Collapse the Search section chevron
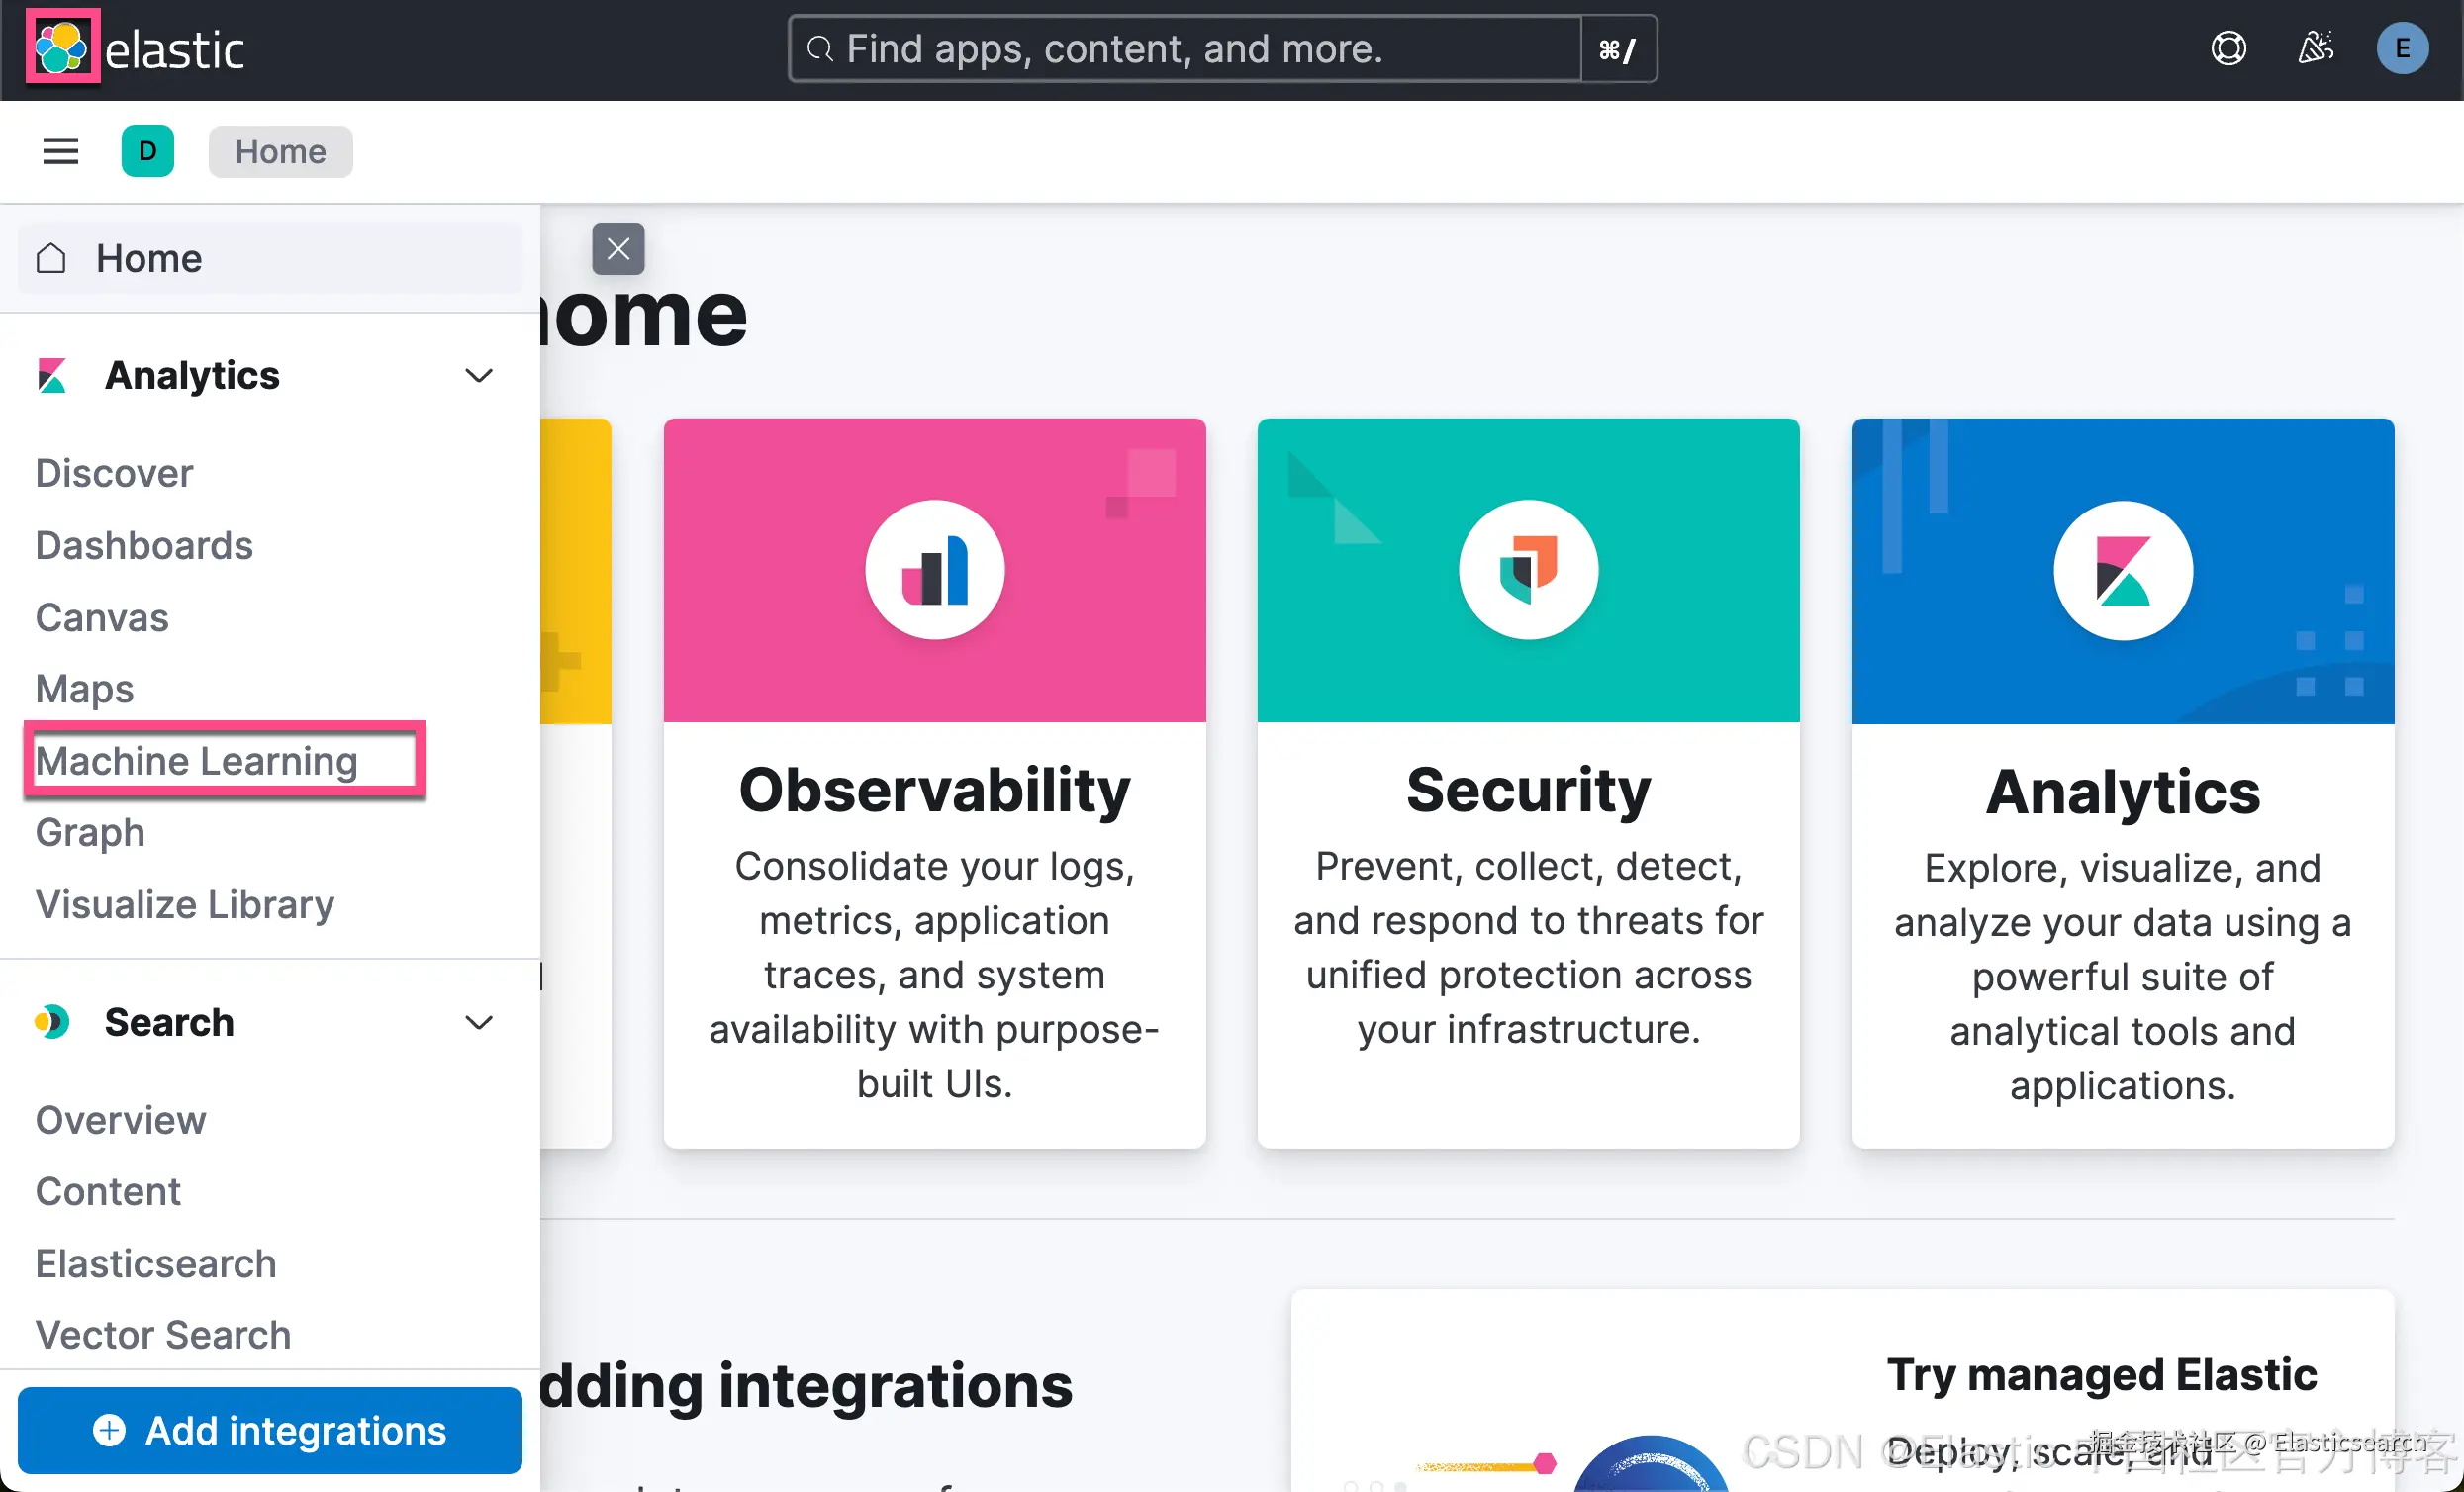 (x=479, y=1022)
